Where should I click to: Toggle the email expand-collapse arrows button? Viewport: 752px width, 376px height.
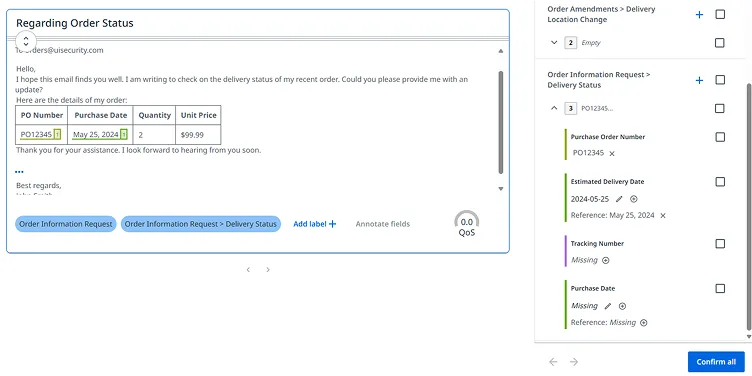26,40
